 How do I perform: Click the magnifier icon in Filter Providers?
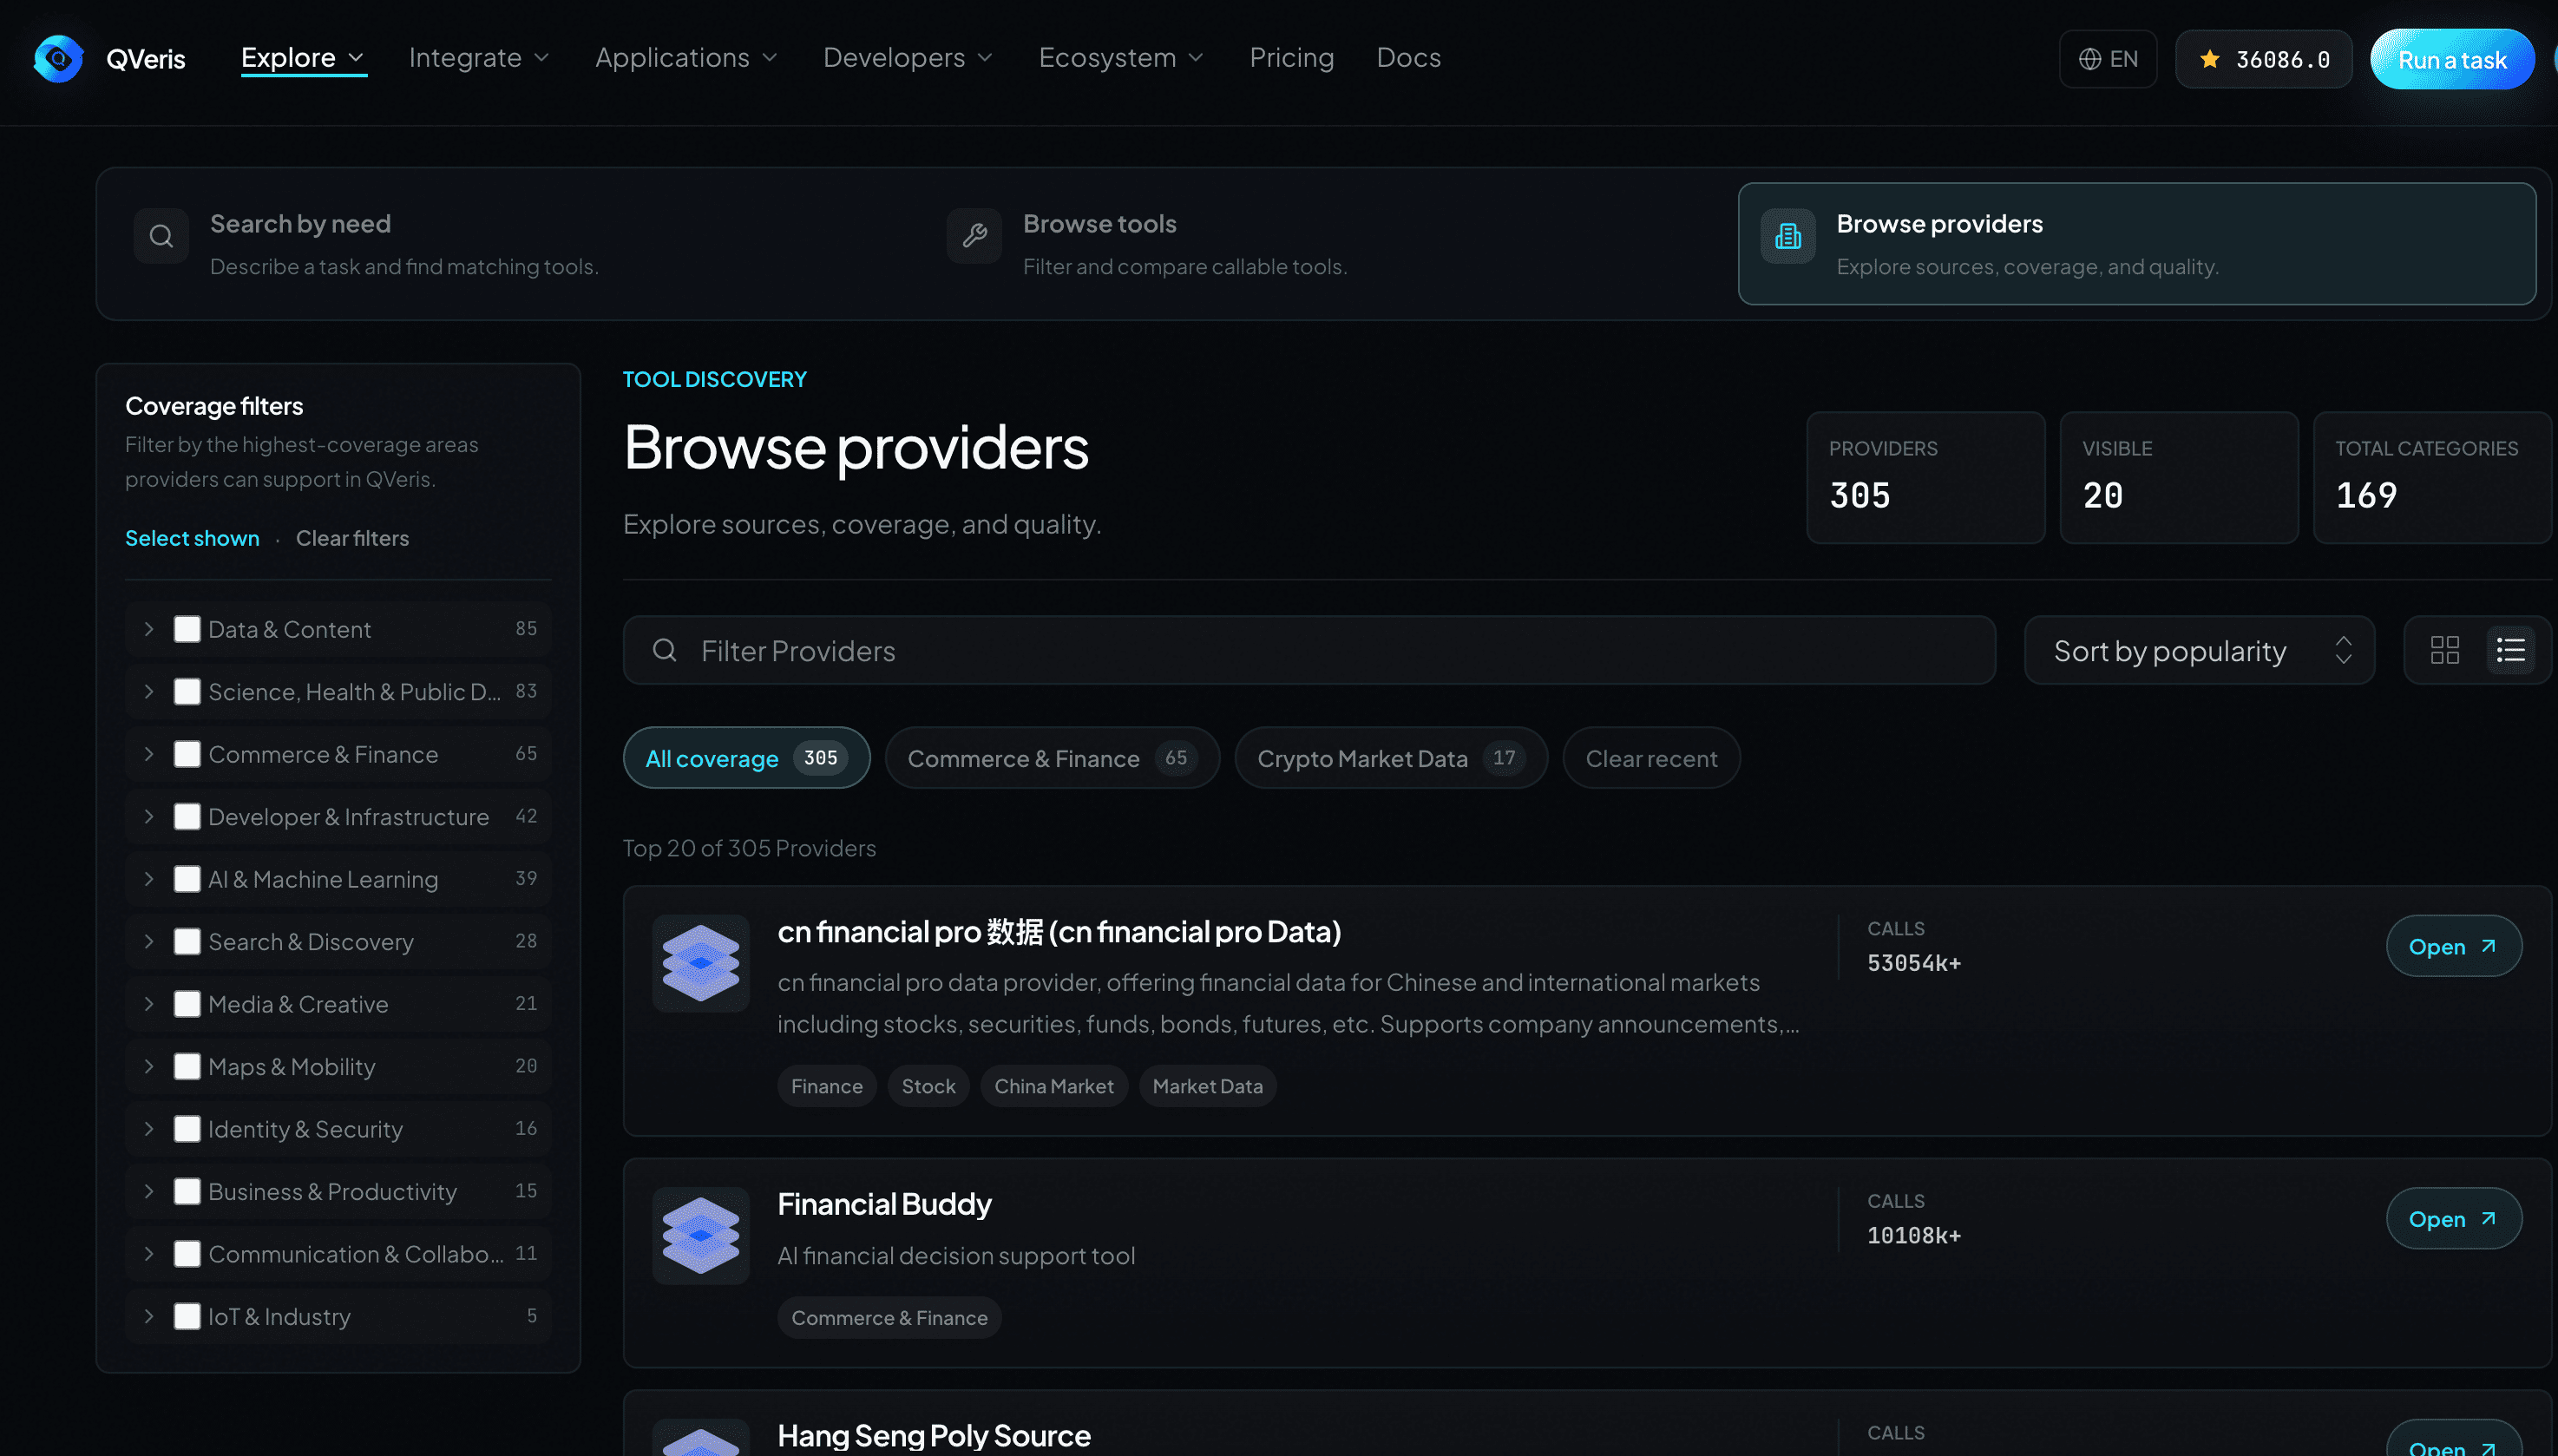pyautogui.click(x=664, y=650)
